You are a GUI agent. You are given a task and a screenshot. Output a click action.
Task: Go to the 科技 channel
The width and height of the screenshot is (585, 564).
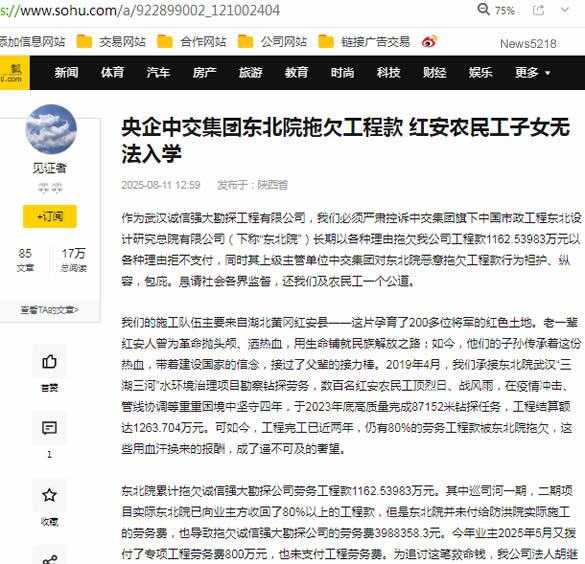[388, 72]
